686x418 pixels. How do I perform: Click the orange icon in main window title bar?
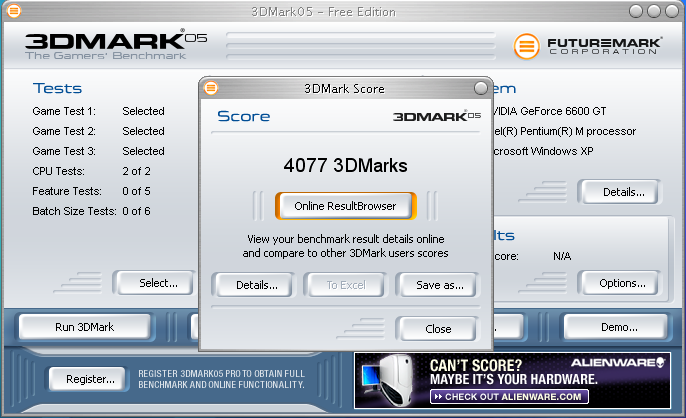click(14, 11)
